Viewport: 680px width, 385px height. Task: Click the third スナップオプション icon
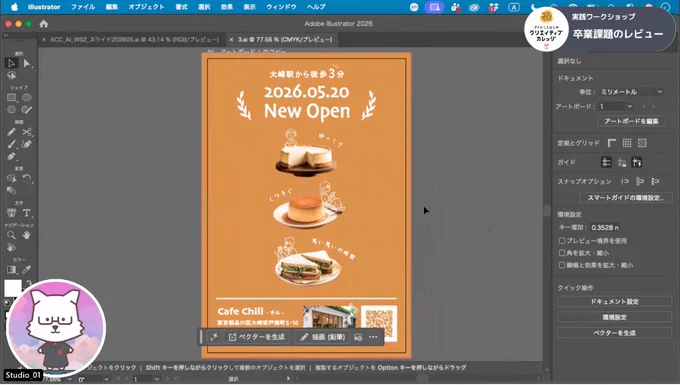click(x=655, y=181)
